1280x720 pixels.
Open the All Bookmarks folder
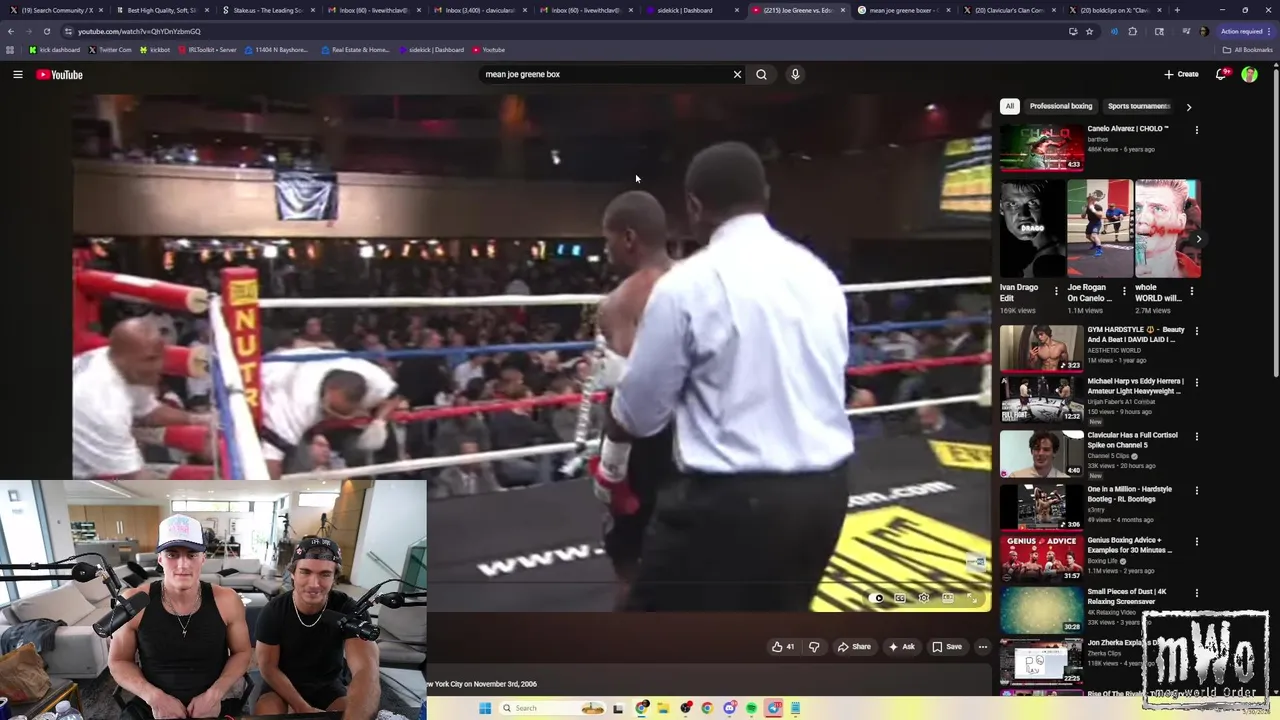1247,50
